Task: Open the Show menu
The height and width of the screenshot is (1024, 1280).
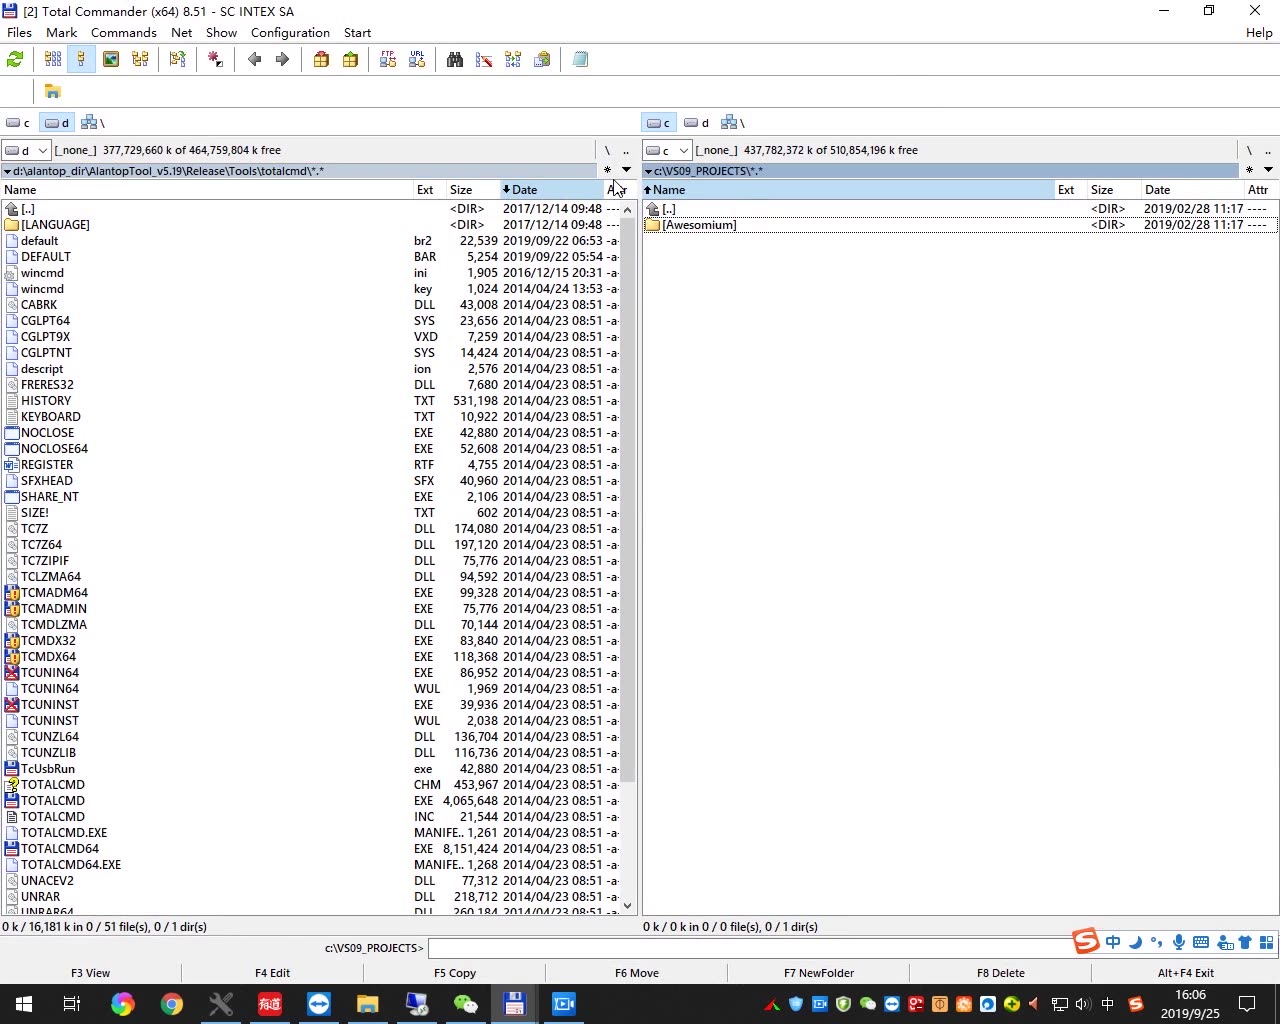Action: 221,32
